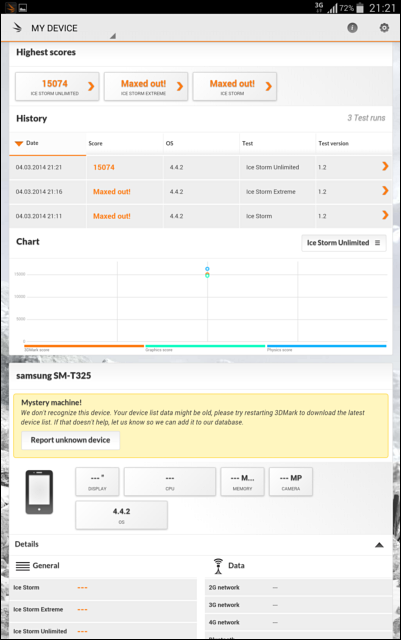Select the samsung SM-T325 device heading

point(53,376)
